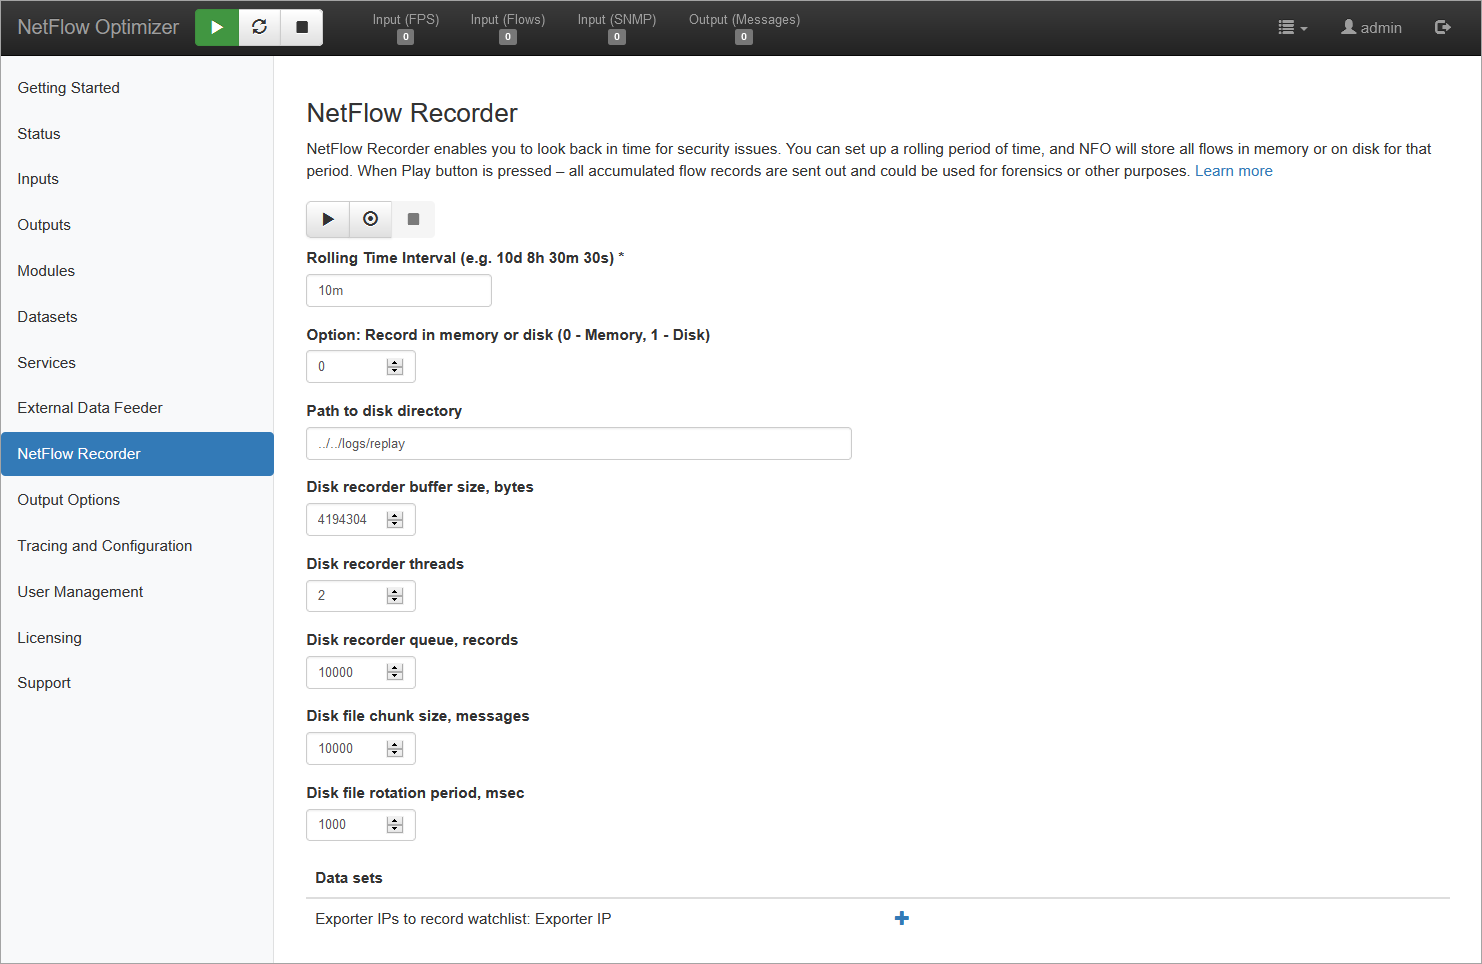Edit the Path to disk directory field
The height and width of the screenshot is (964, 1482).
point(579,444)
